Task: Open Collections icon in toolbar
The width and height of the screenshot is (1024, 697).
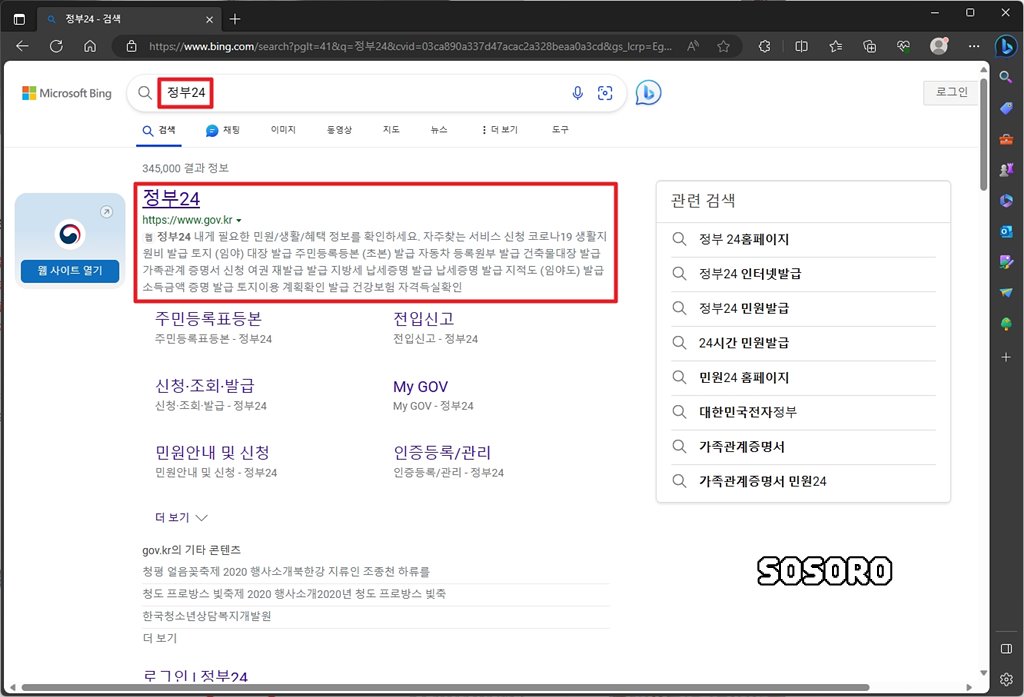Action: point(869,46)
